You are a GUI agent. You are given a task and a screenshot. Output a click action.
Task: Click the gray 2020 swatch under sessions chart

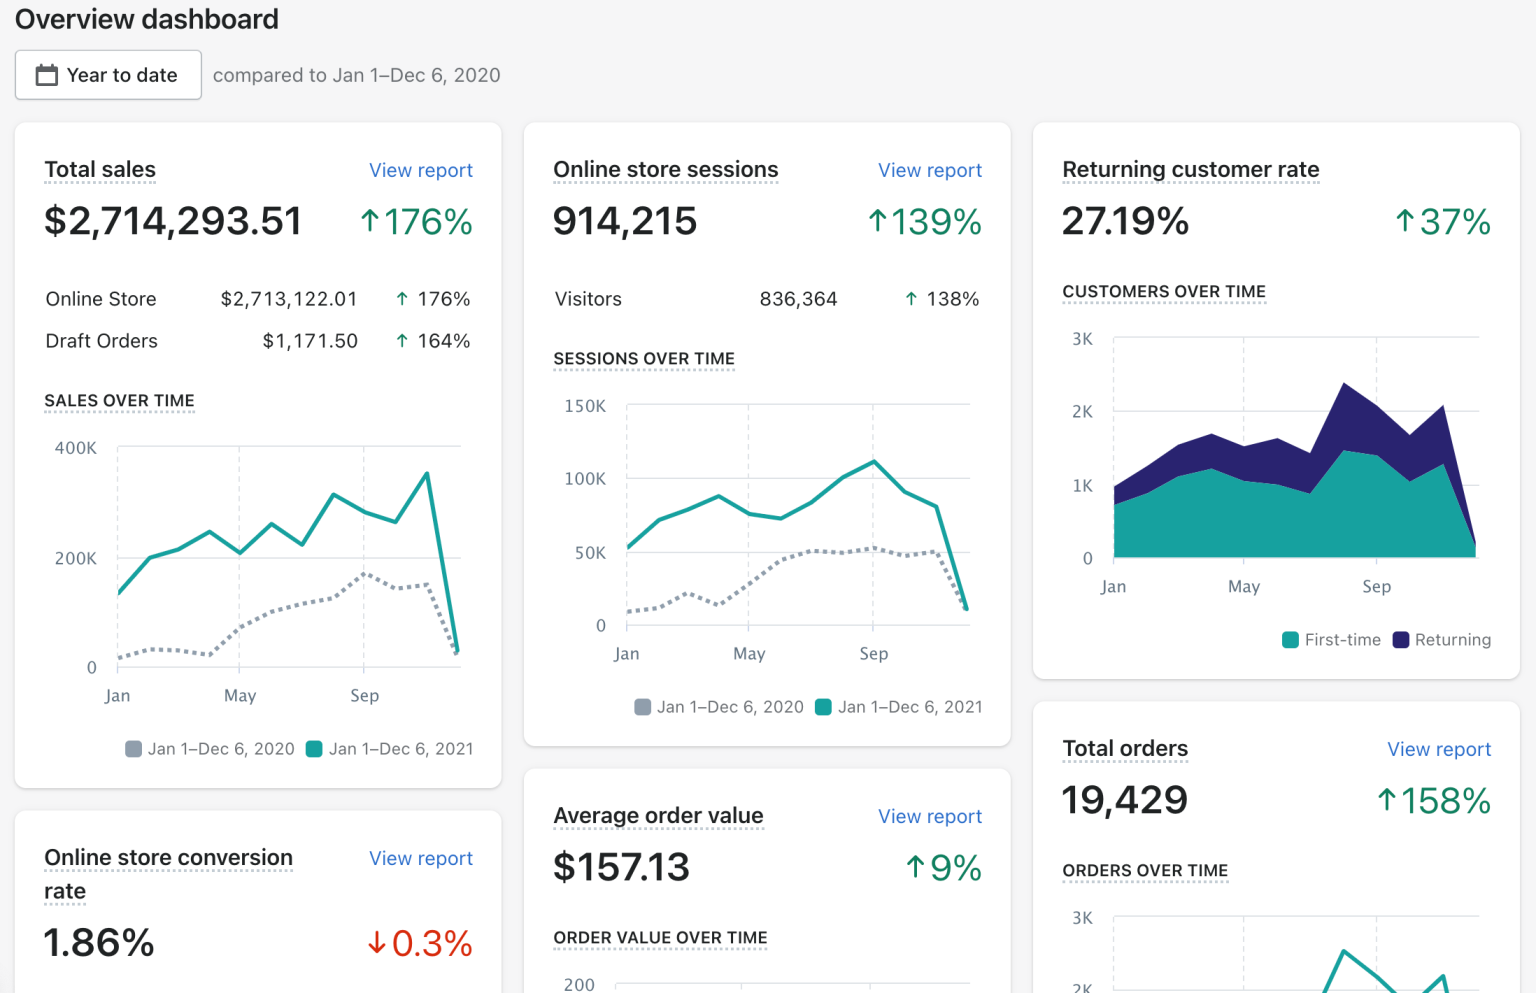[643, 707]
